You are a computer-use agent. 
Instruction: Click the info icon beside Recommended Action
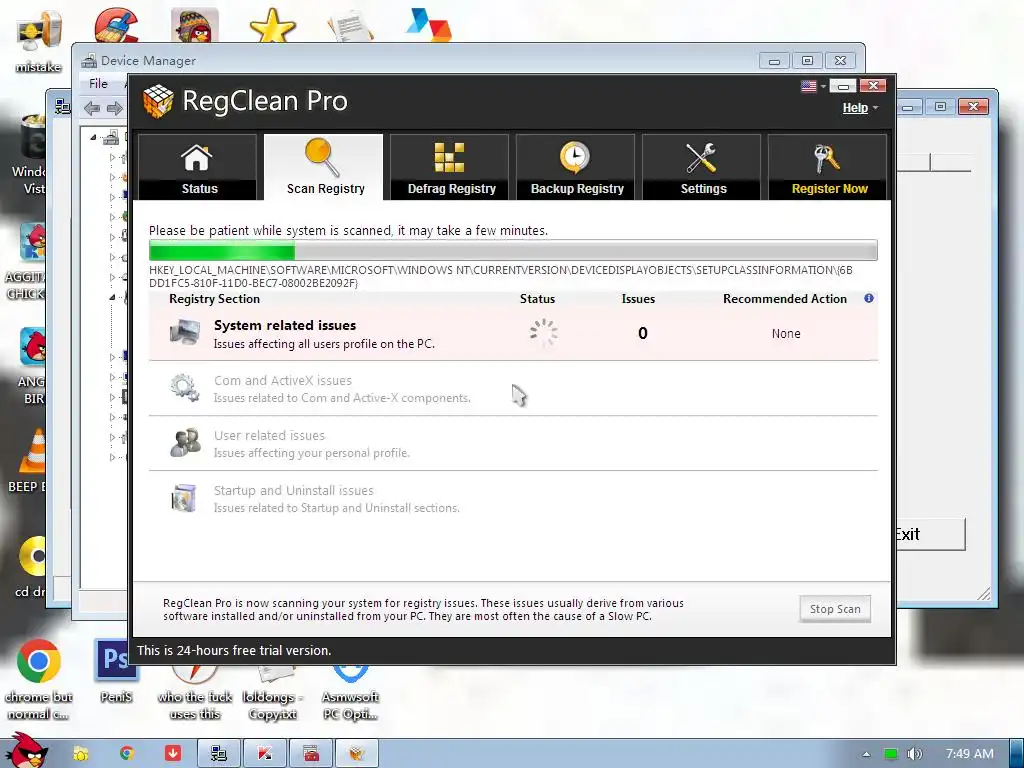point(869,298)
